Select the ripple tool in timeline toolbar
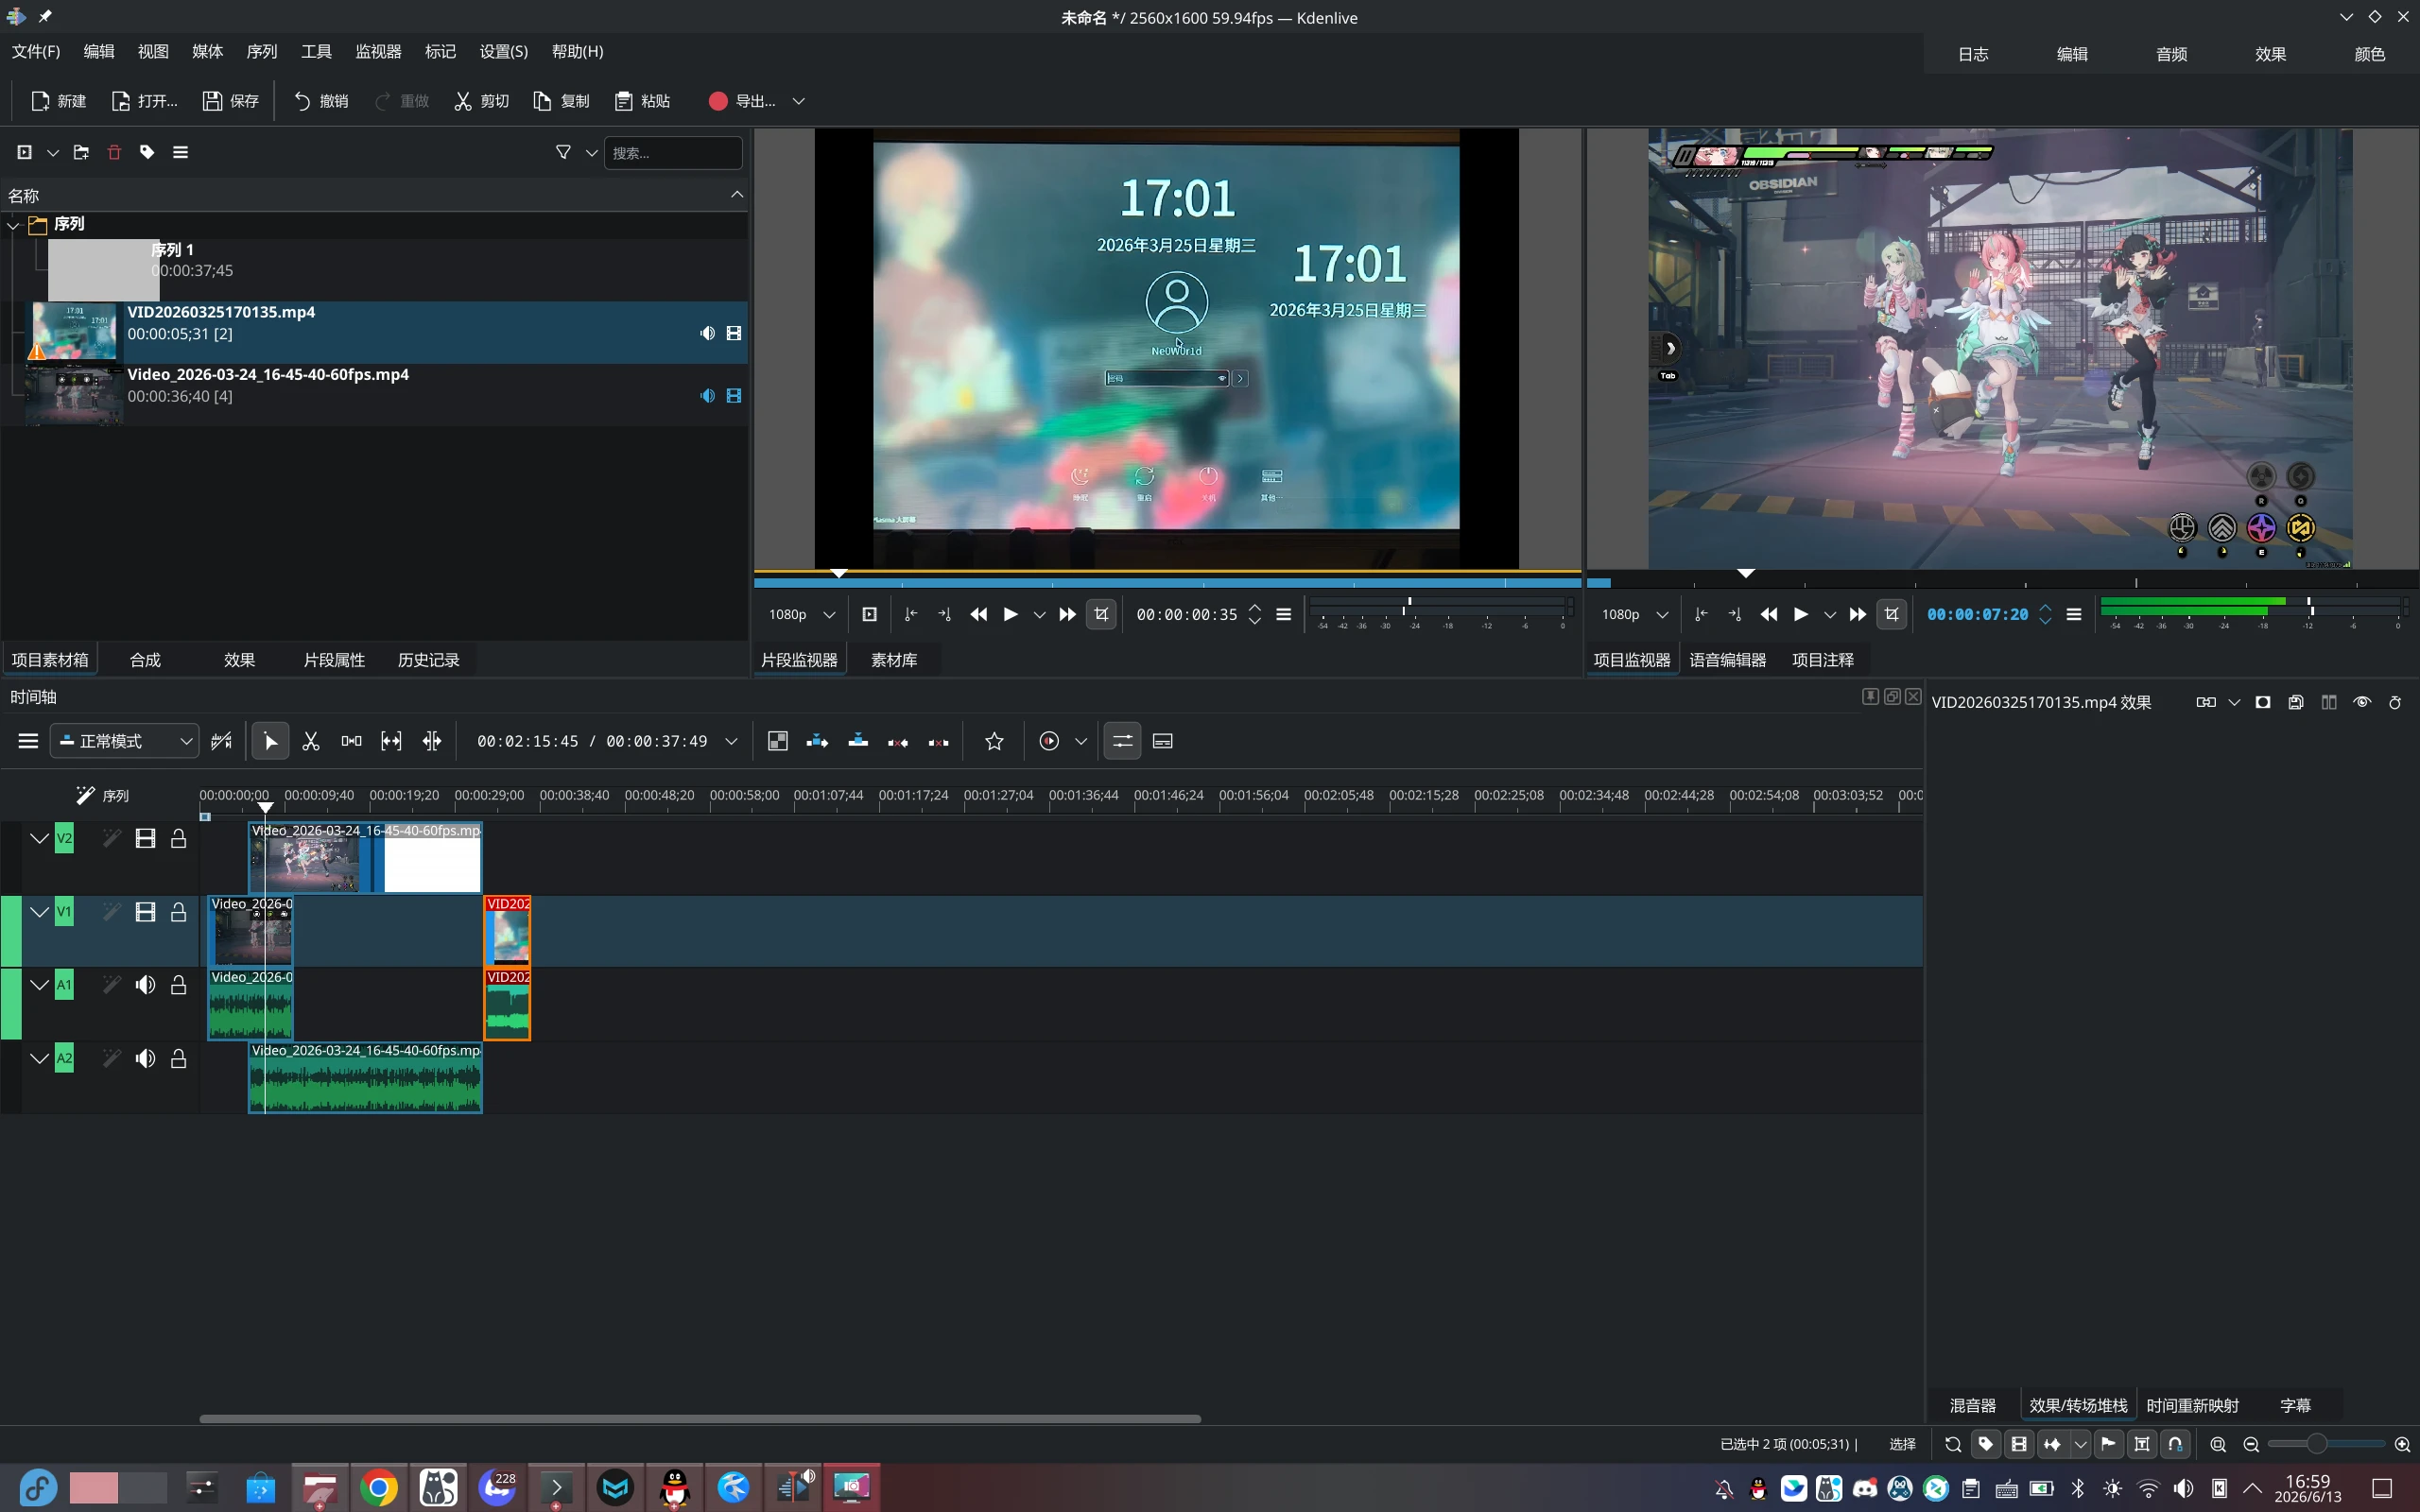The width and height of the screenshot is (2420, 1512). (432, 741)
